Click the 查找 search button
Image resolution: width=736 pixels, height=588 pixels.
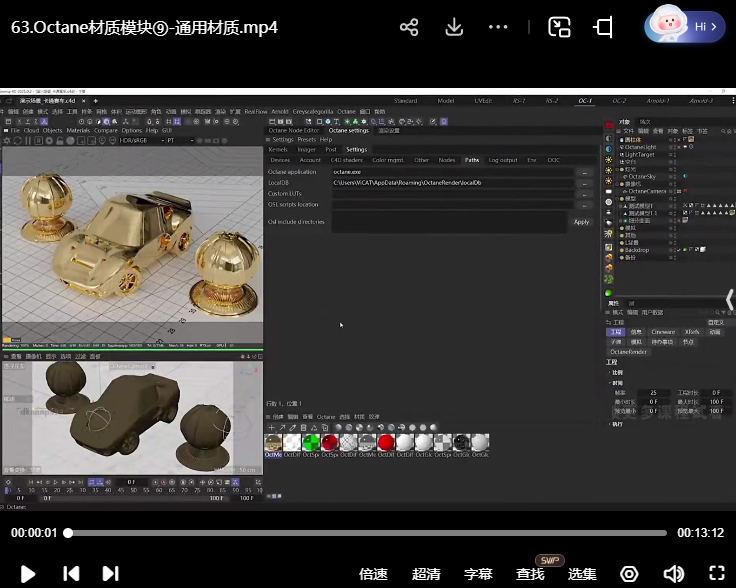pyautogui.click(x=530, y=574)
